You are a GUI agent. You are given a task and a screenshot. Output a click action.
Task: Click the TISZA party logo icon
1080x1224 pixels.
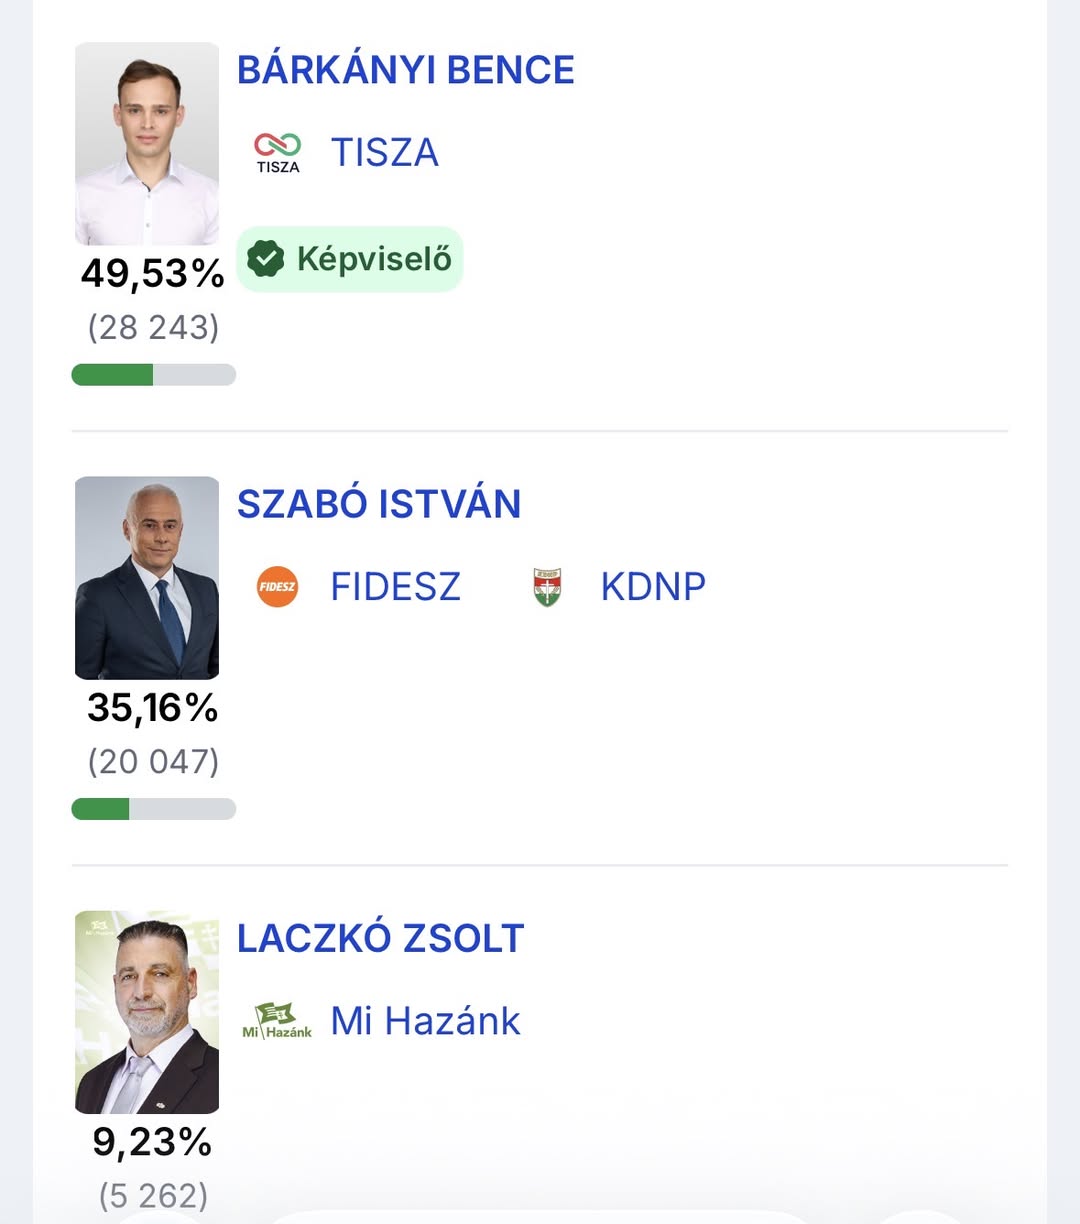(277, 152)
